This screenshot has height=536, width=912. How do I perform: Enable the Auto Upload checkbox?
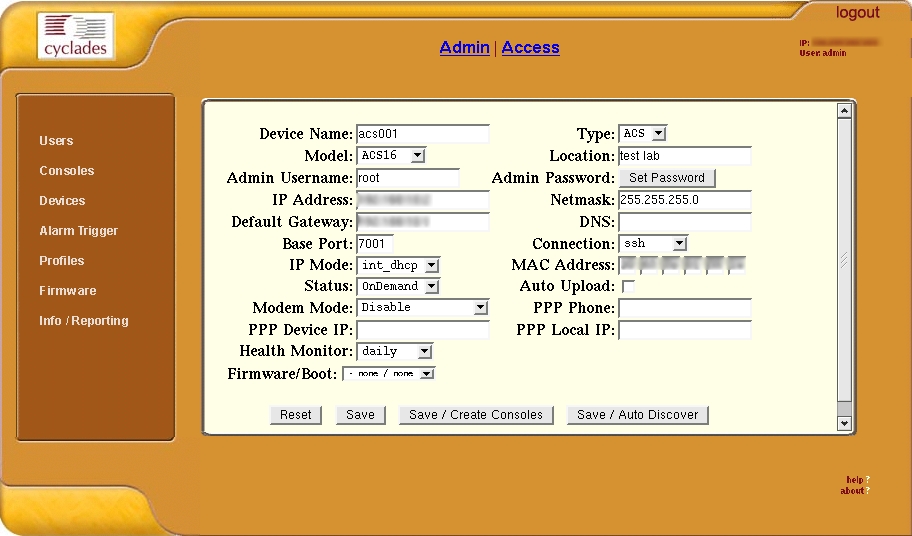pos(628,287)
